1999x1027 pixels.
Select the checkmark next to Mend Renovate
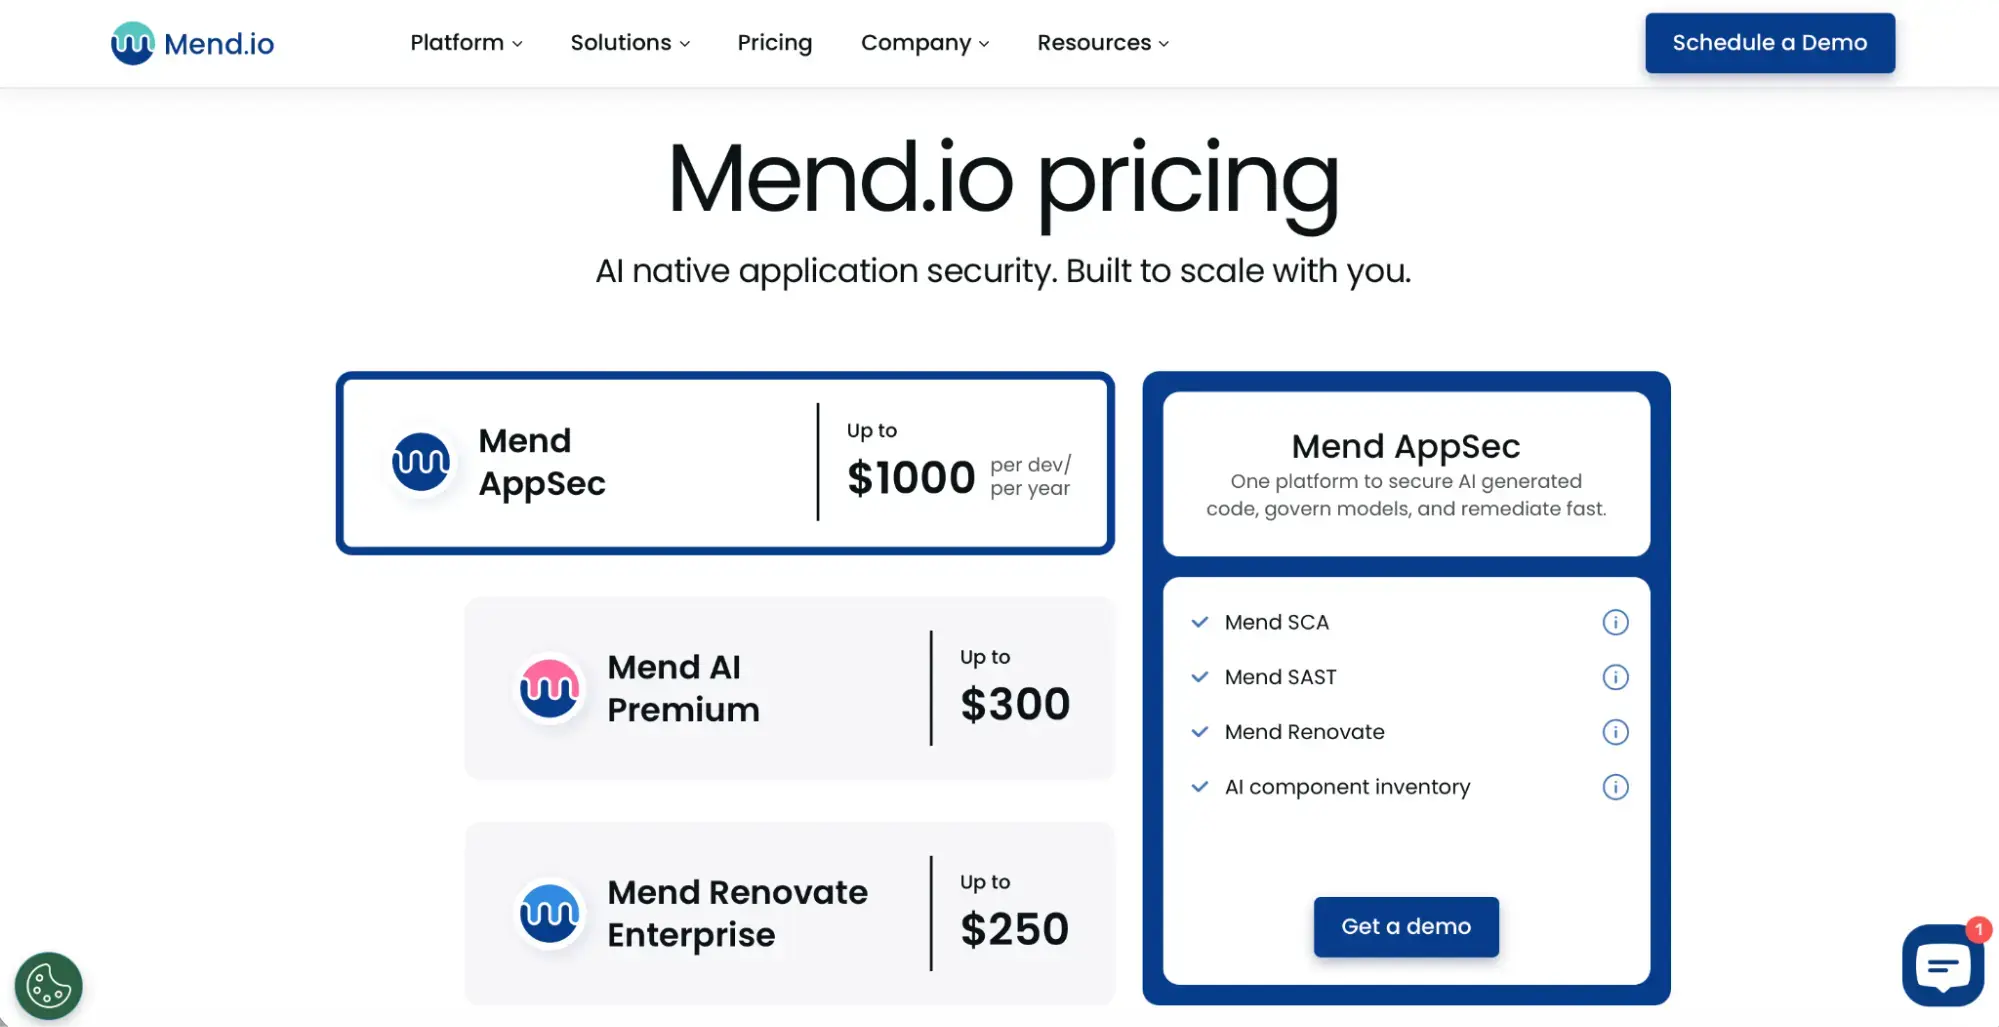pyautogui.click(x=1199, y=732)
